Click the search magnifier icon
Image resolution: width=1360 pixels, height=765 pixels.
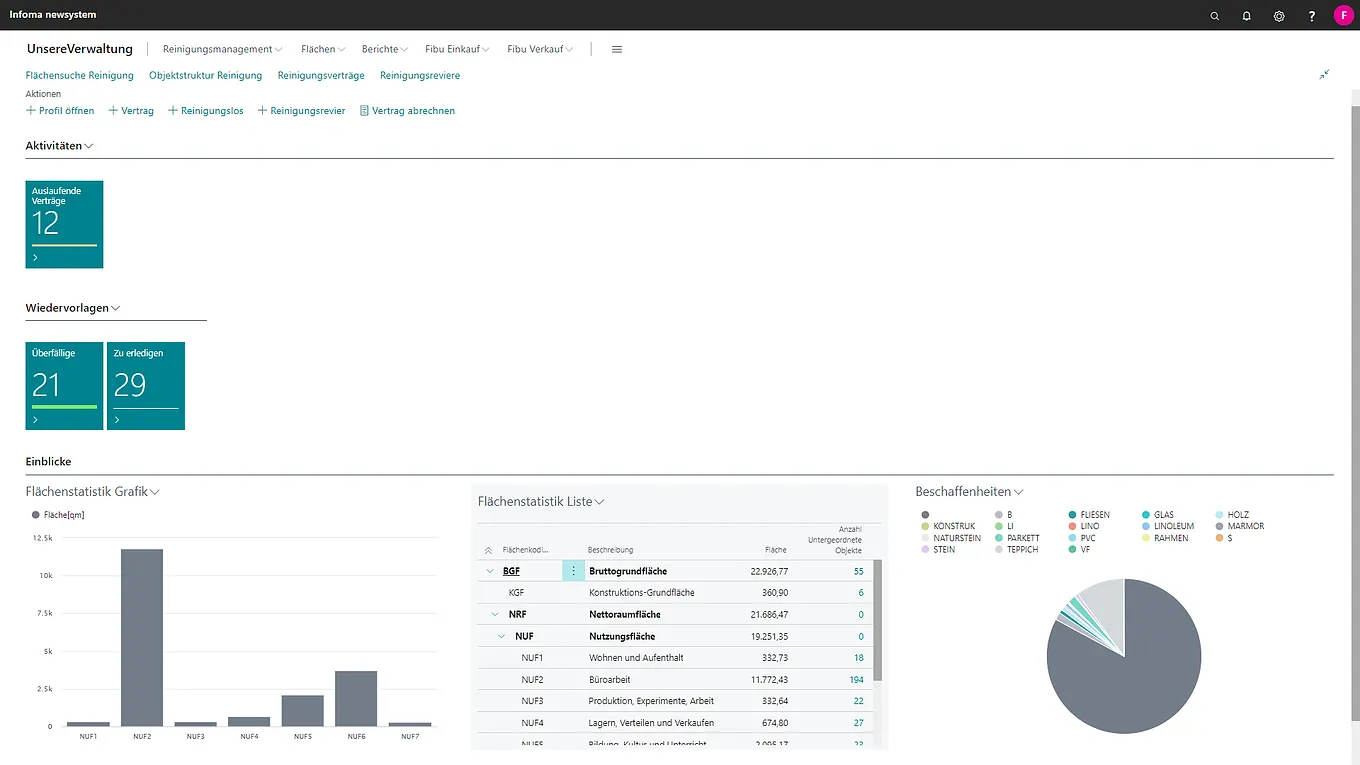tap(1215, 16)
